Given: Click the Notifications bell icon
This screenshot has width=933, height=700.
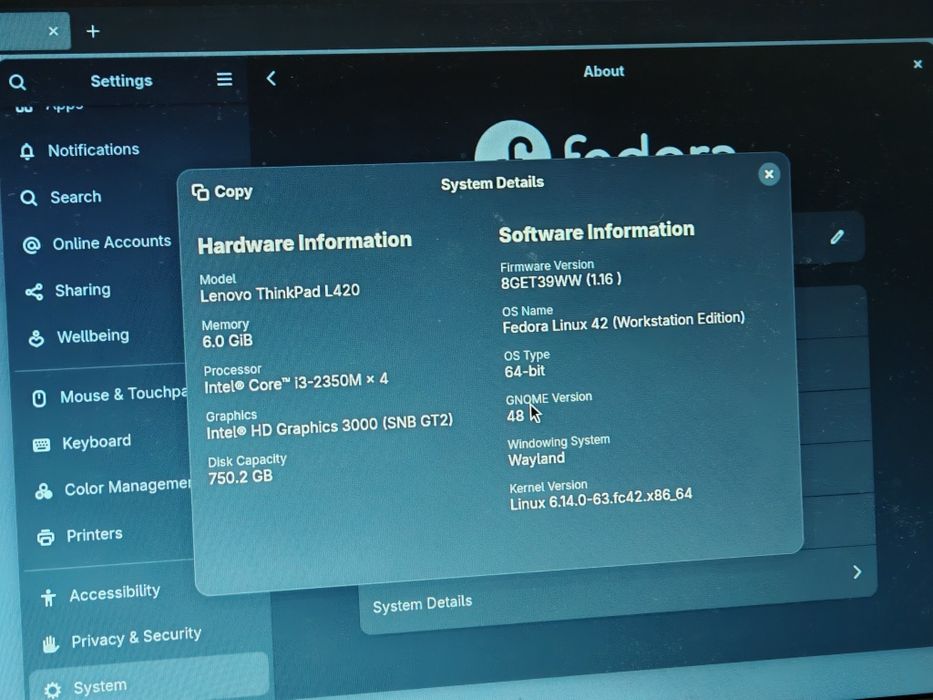Looking at the screenshot, I should click(x=27, y=151).
